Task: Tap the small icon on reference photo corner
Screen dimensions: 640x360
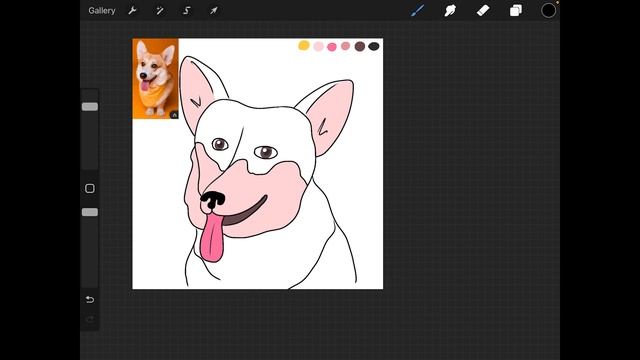Action: click(174, 115)
